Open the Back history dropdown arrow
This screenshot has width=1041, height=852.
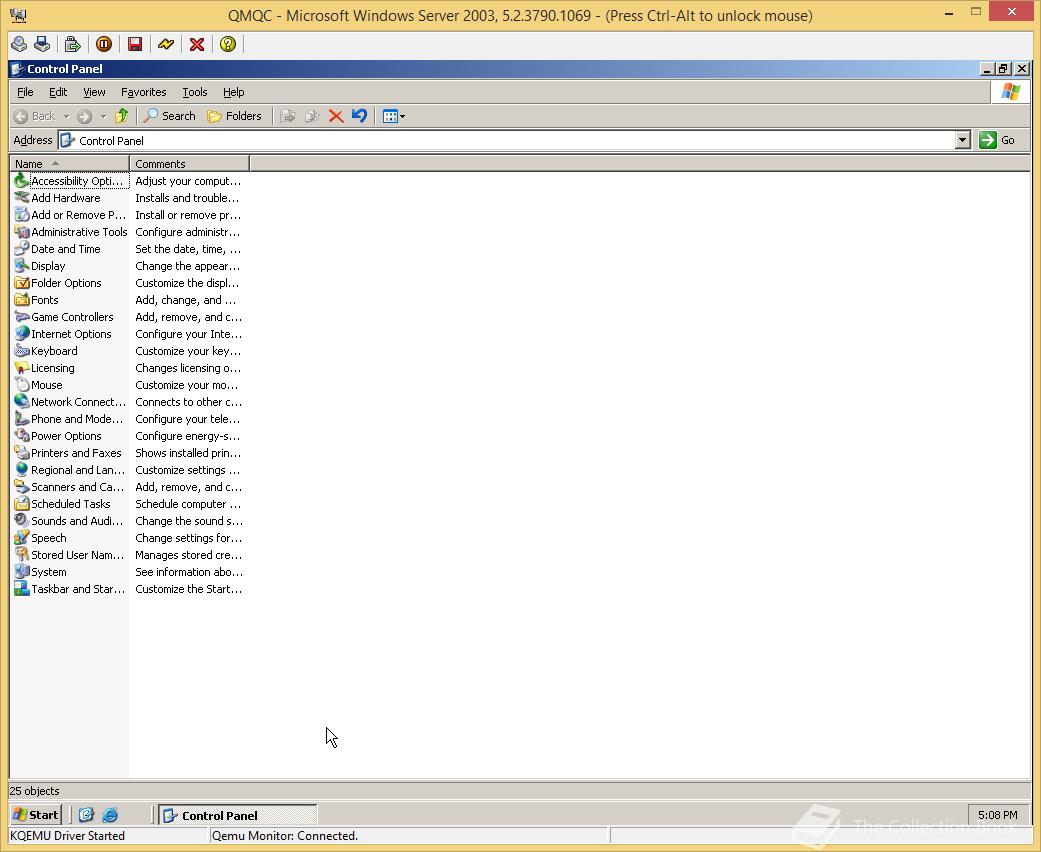[x=66, y=116]
